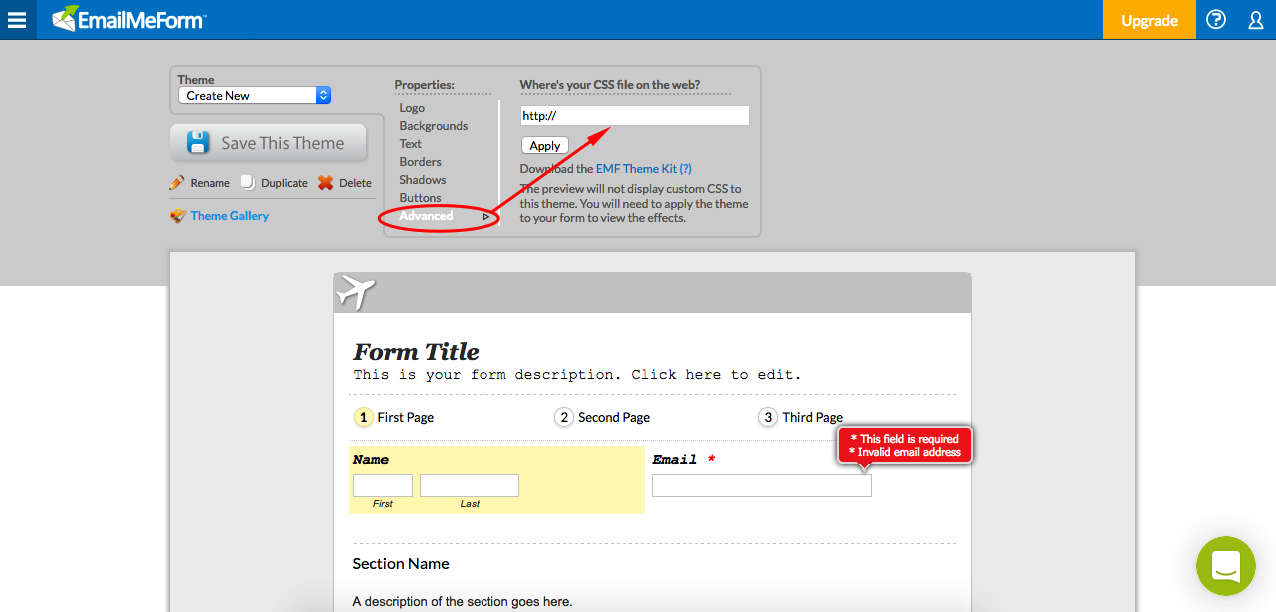Select Buttons in Properties list
Image resolution: width=1276 pixels, height=612 pixels.
420,198
